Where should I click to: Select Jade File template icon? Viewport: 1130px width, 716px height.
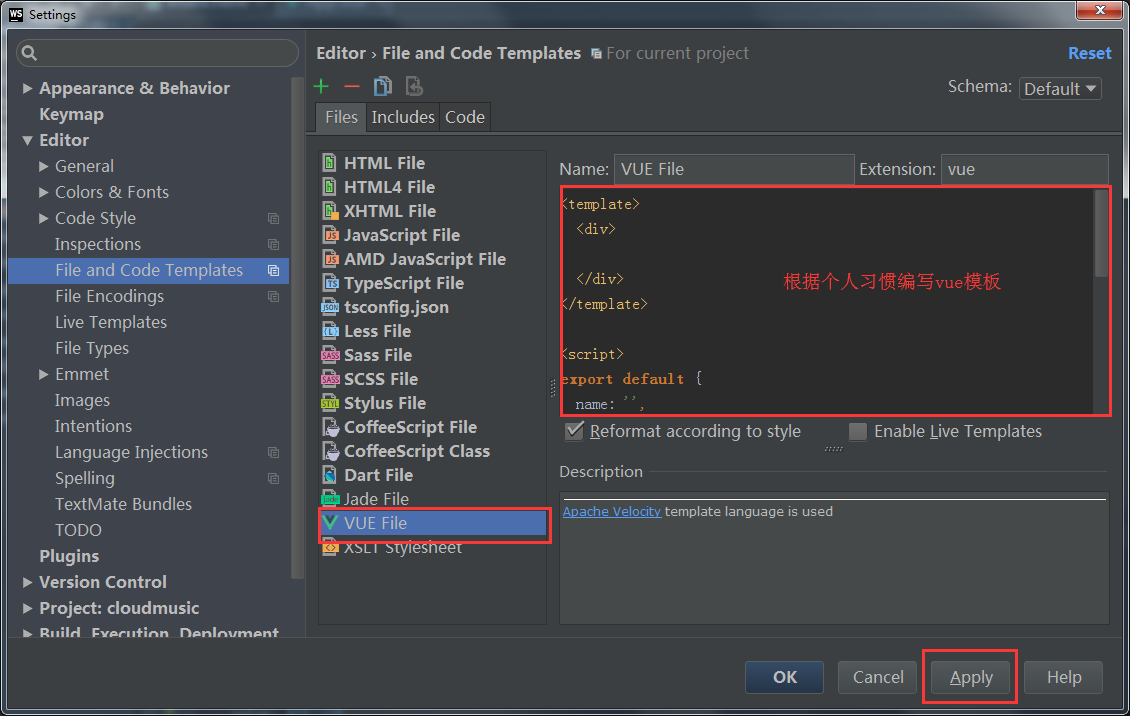click(330, 499)
